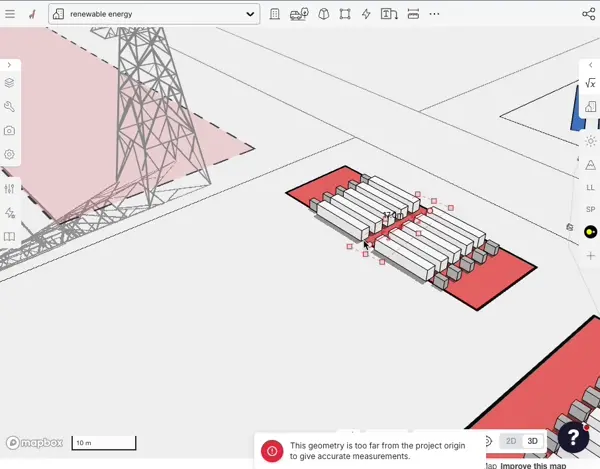Select the text annotation tool

pyautogui.click(x=389, y=14)
